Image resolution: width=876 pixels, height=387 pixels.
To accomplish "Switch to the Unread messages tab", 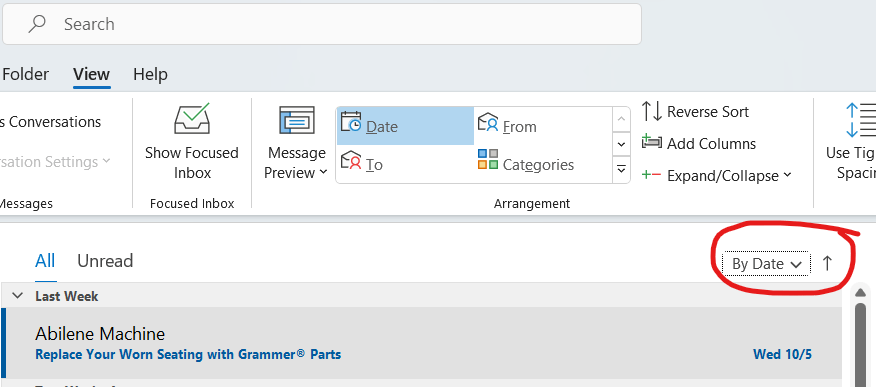I will 105,261.
